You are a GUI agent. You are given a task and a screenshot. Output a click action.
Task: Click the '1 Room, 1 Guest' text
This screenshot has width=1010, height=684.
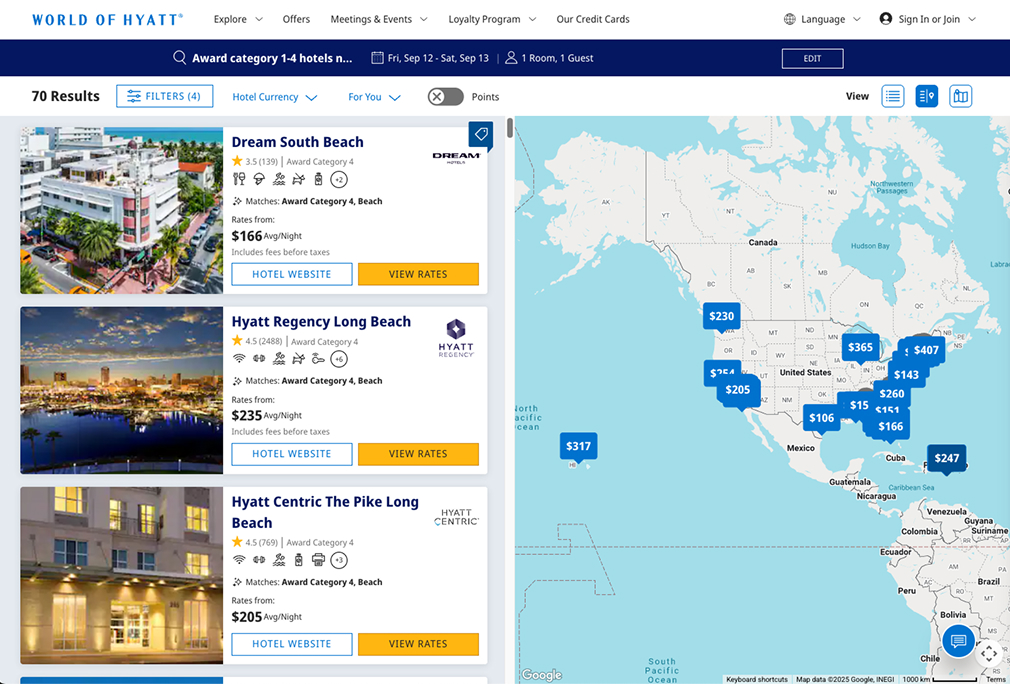[x=557, y=58]
